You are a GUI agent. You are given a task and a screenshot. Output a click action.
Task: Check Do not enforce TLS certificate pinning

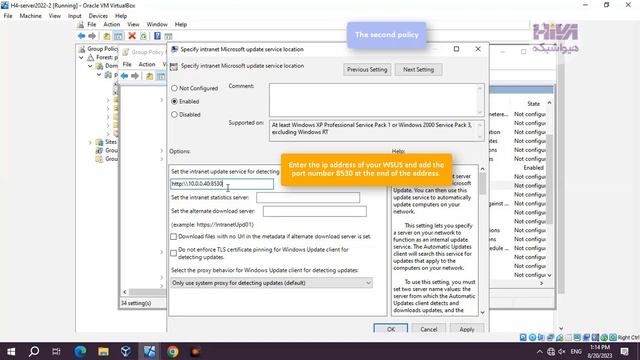pos(173,253)
